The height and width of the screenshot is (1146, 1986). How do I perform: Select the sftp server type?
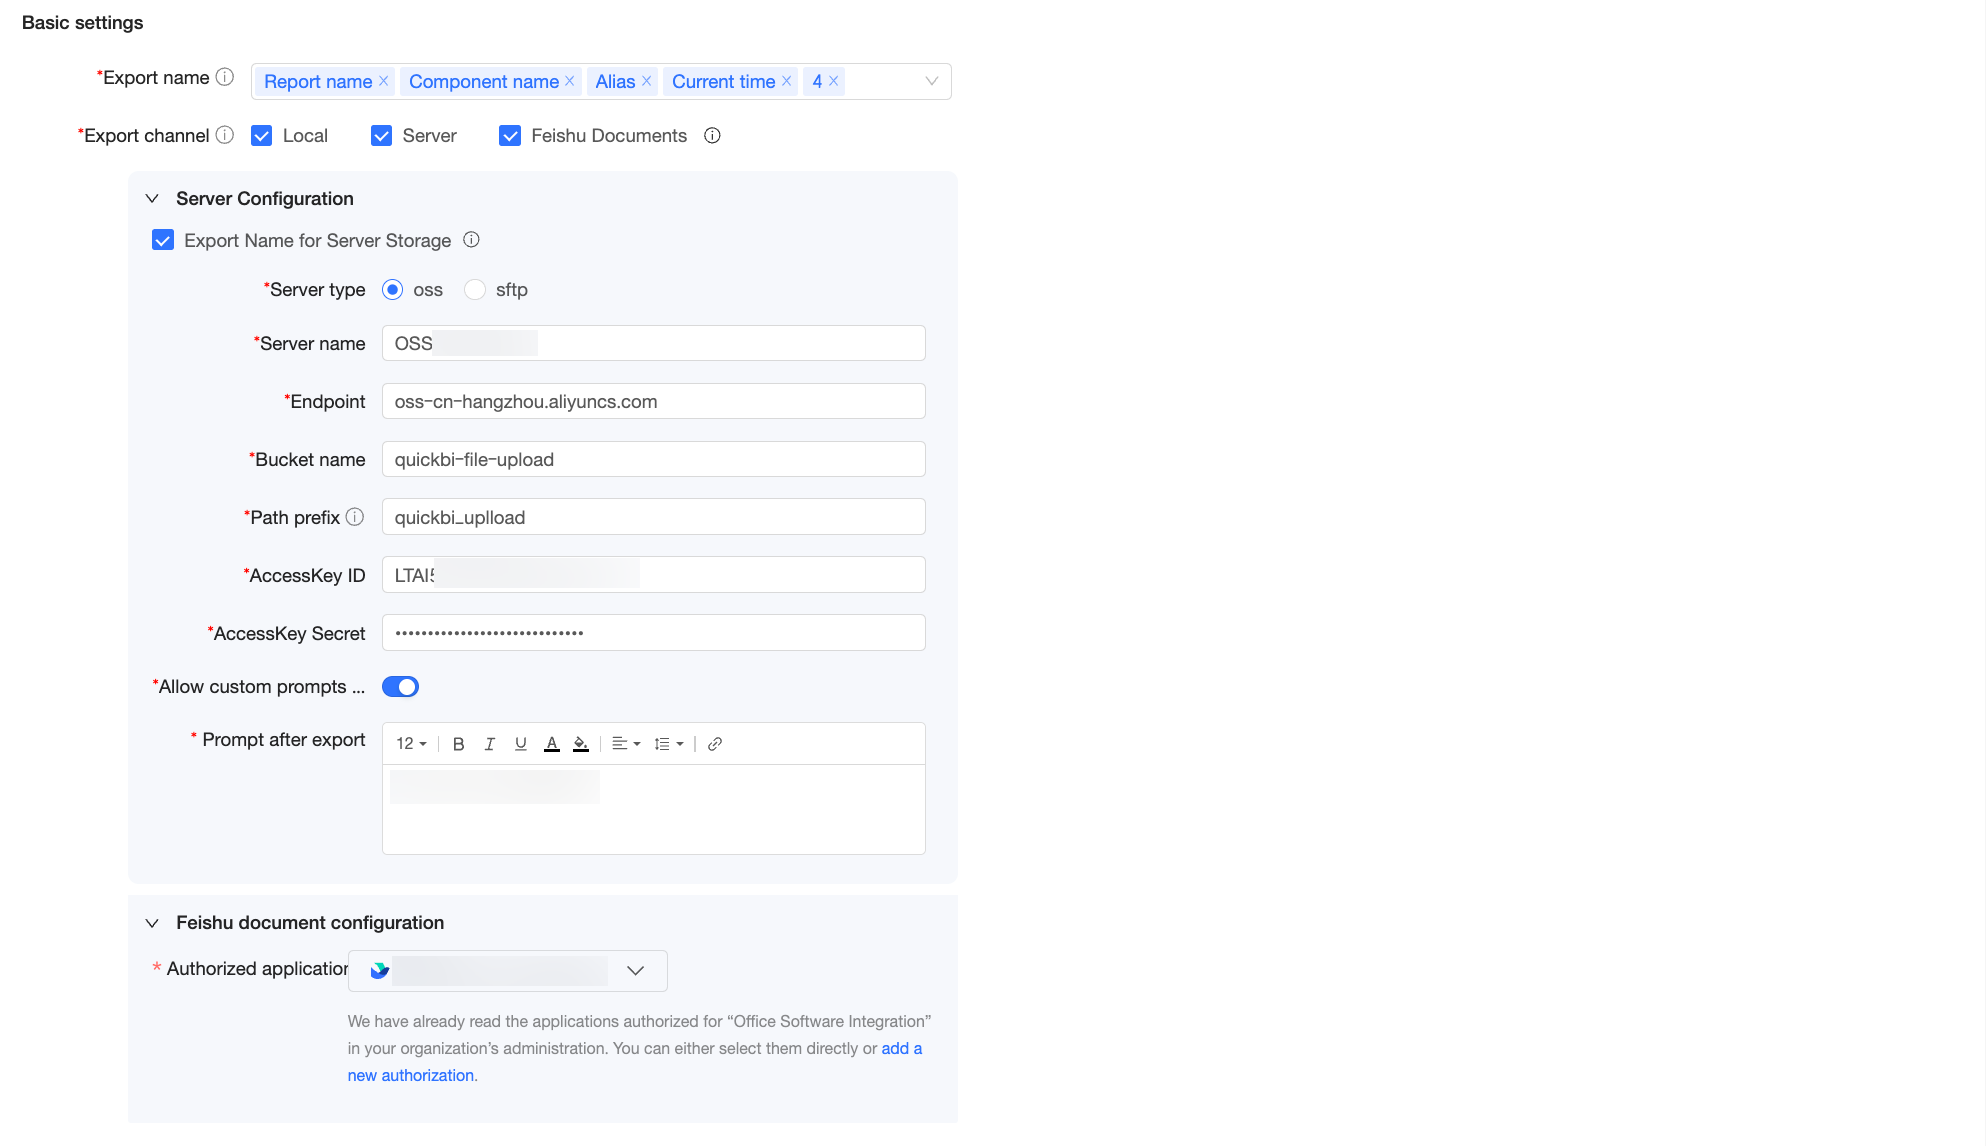[x=475, y=290]
